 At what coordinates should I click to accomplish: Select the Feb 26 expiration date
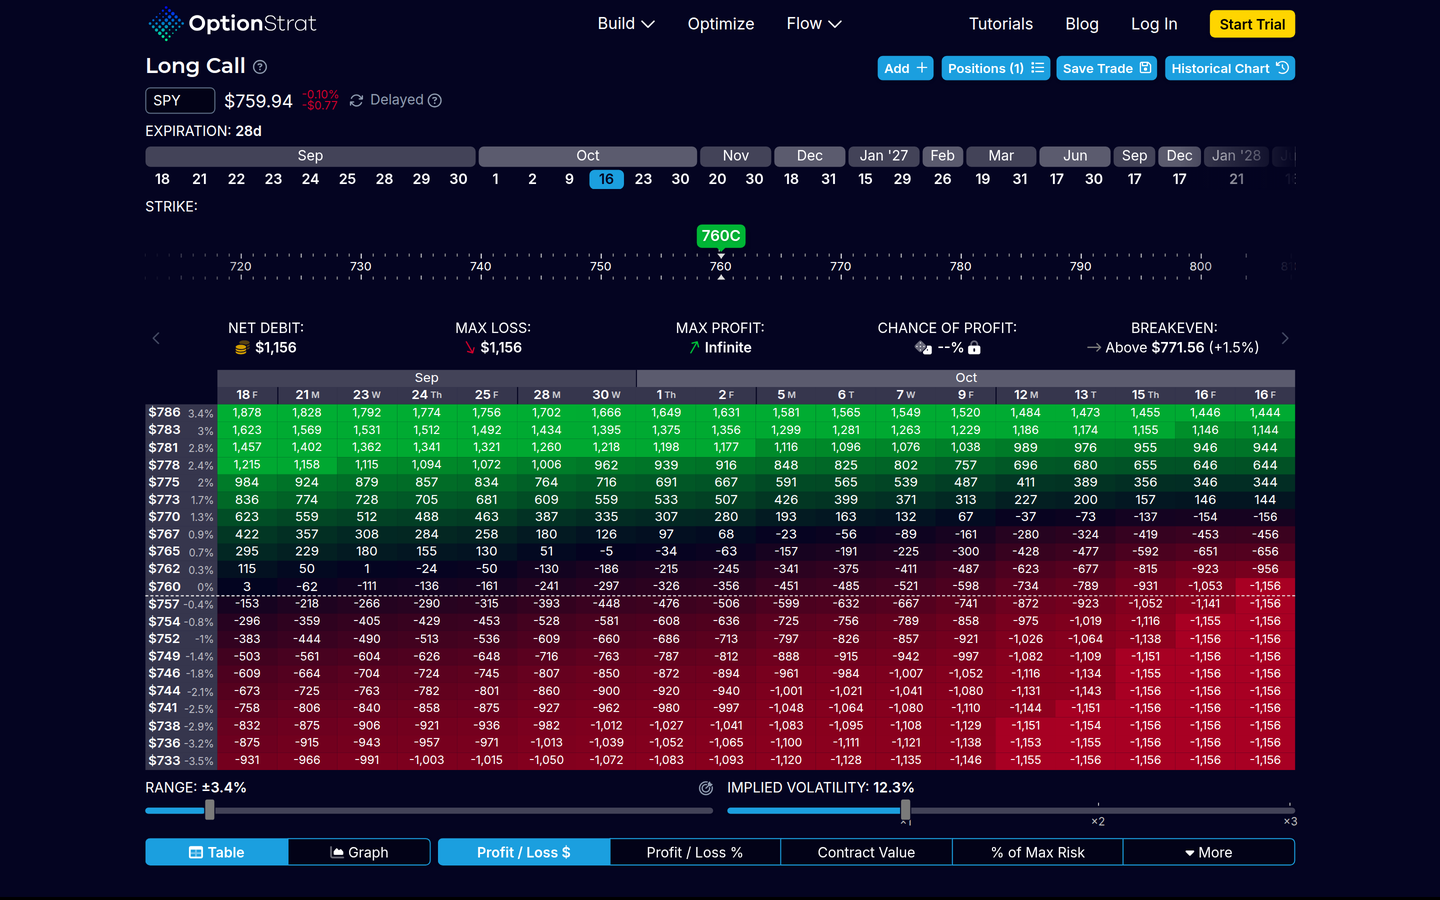coord(942,179)
